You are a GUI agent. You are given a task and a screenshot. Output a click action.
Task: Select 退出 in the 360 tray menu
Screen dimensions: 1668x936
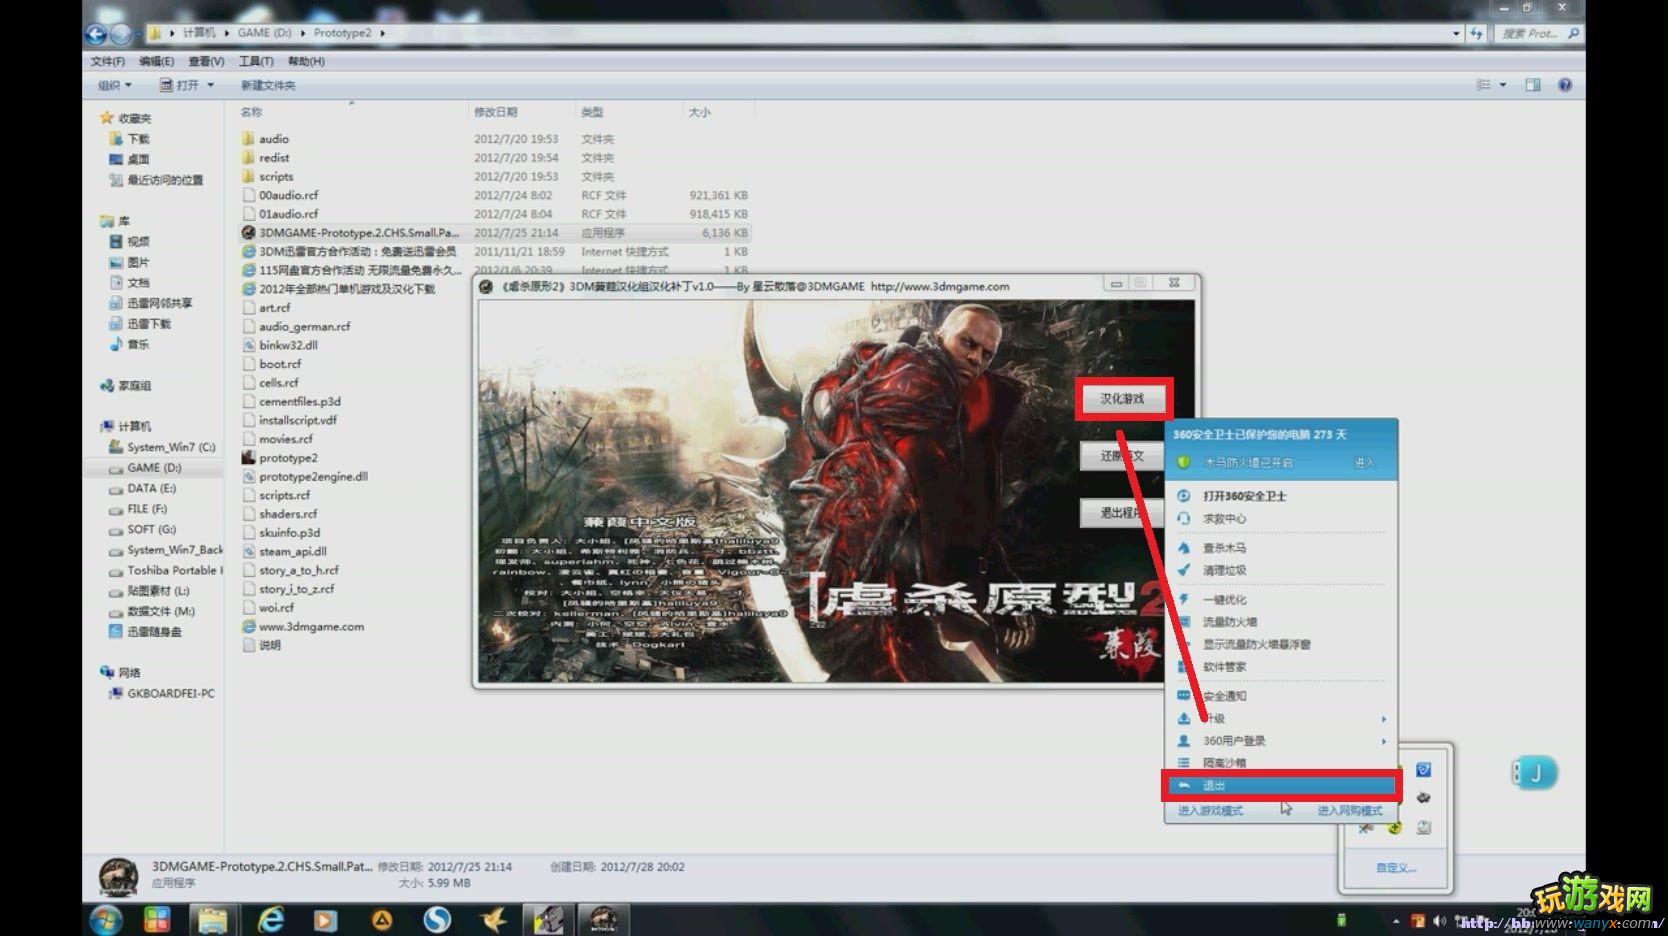click(1282, 786)
